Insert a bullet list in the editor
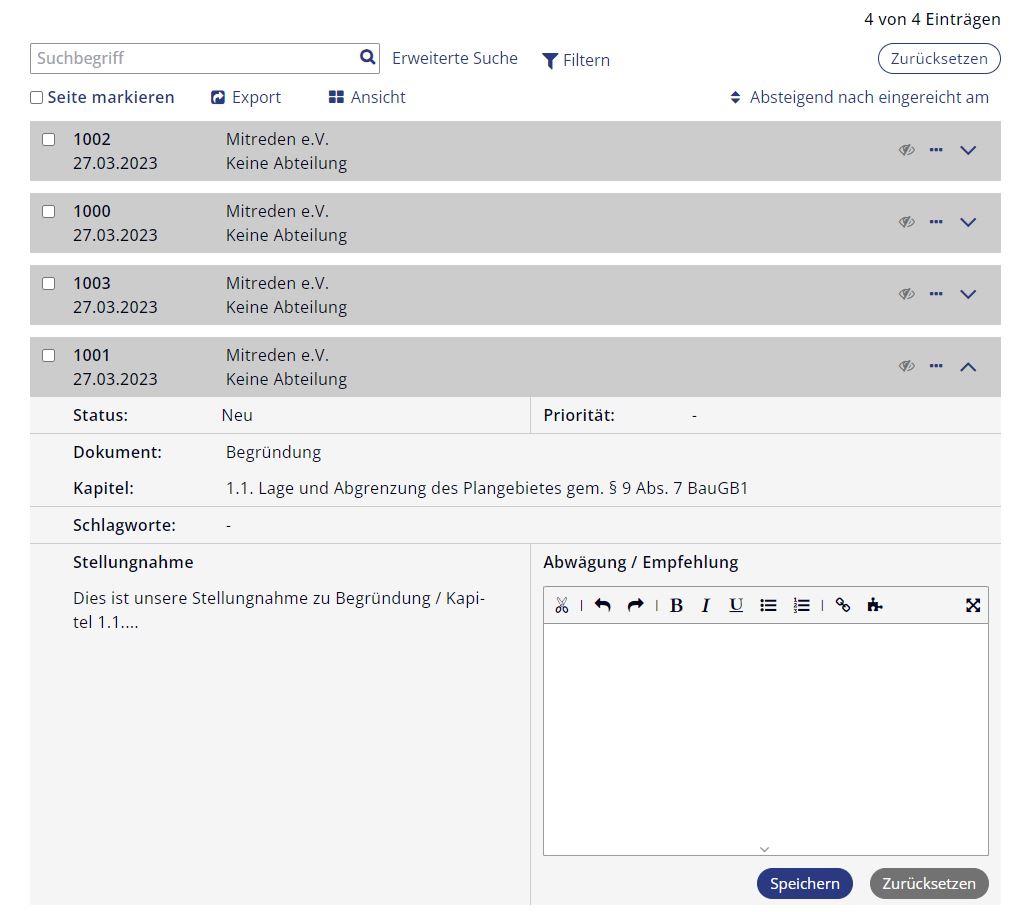The image size is (1024, 912). click(768, 605)
